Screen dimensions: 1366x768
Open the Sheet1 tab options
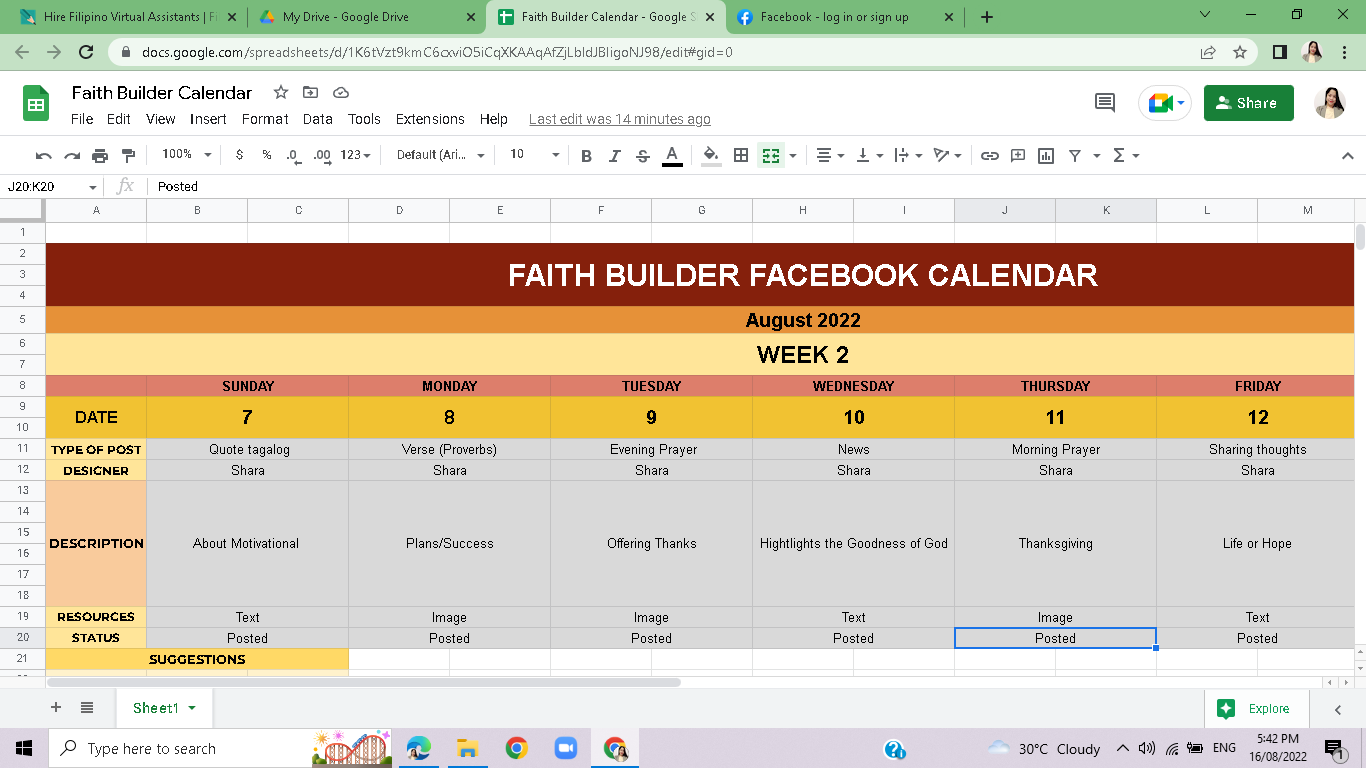tap(191, 708)
